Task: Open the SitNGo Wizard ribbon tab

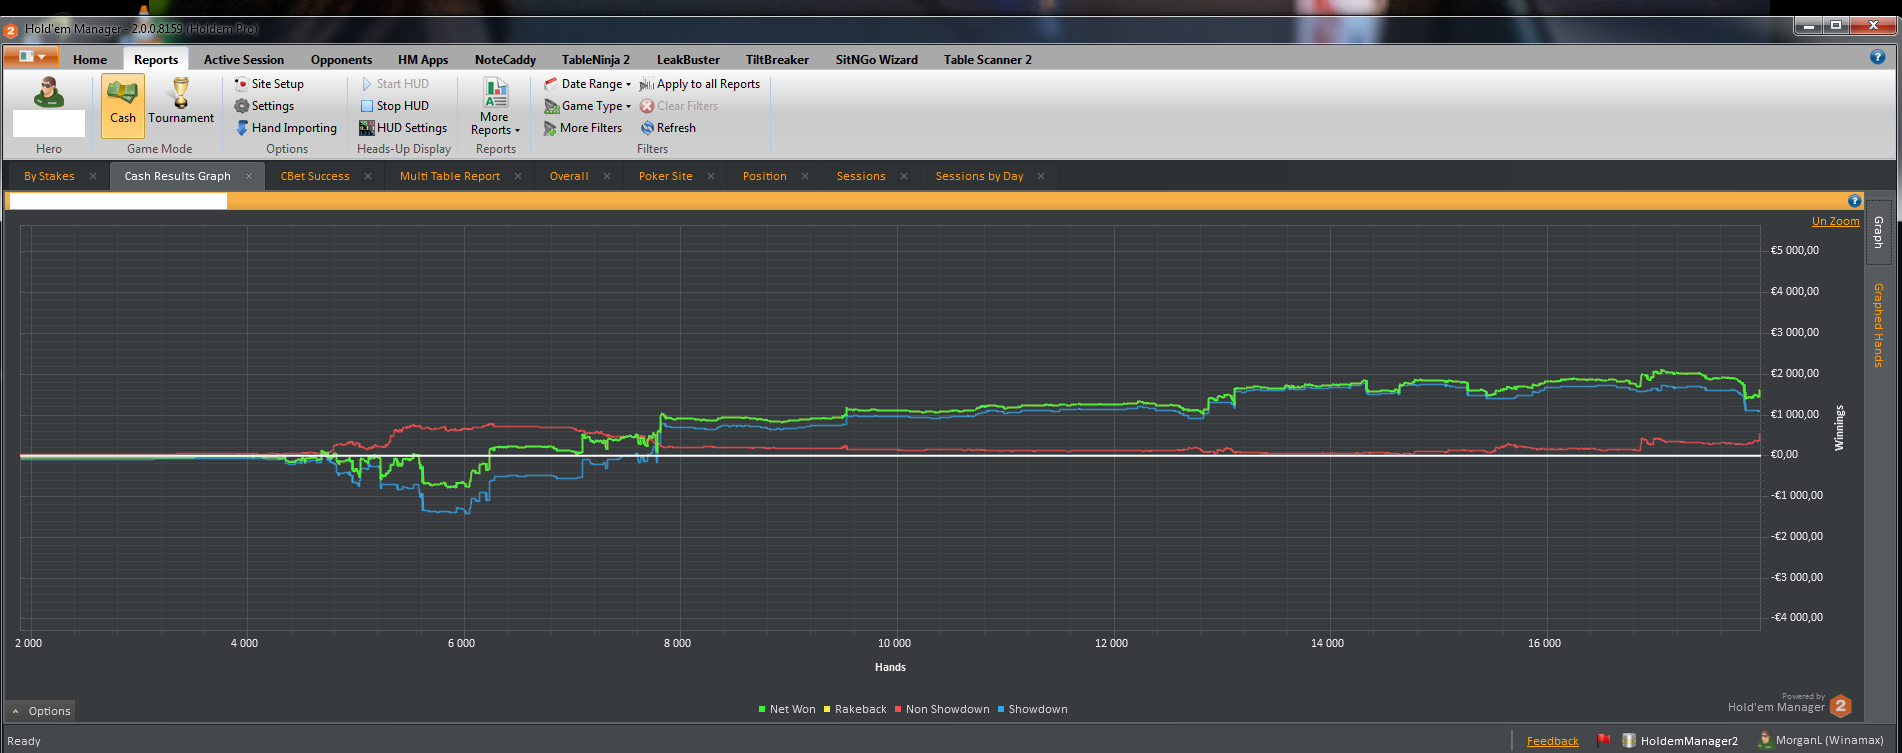Action: [x=877, y=60]
